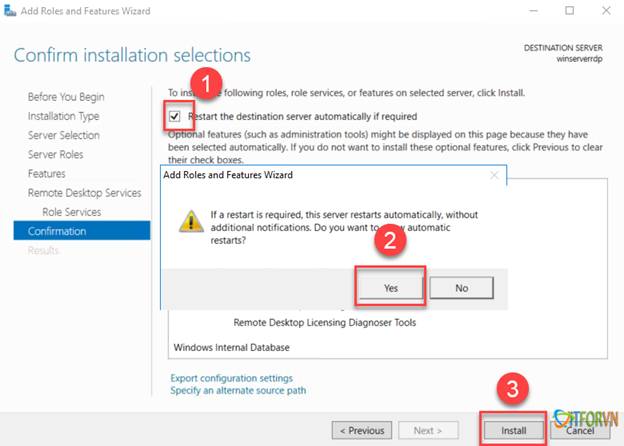Click the Server Manager wizard title icon

point(8,11)
